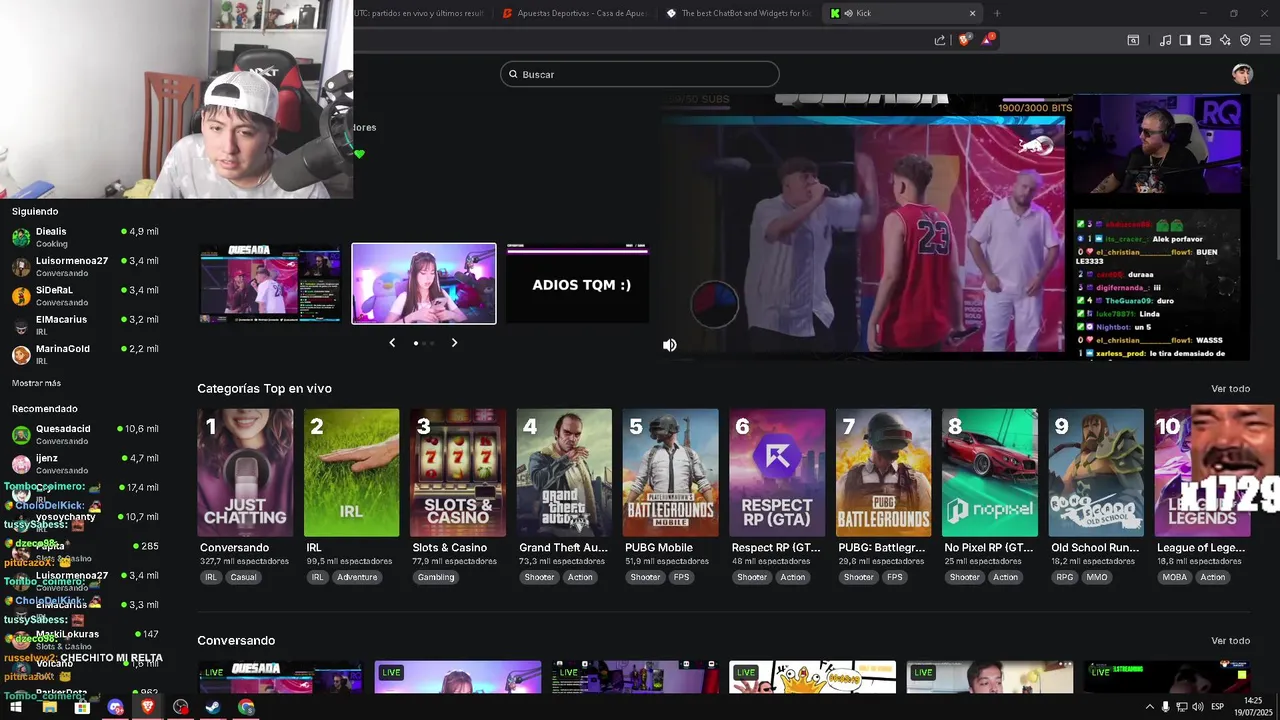The height and width of the screenshot is (720, 1280).
Task: Open Brave Shields lion icon
Action: pyautogui.click(x=964, y=40)
